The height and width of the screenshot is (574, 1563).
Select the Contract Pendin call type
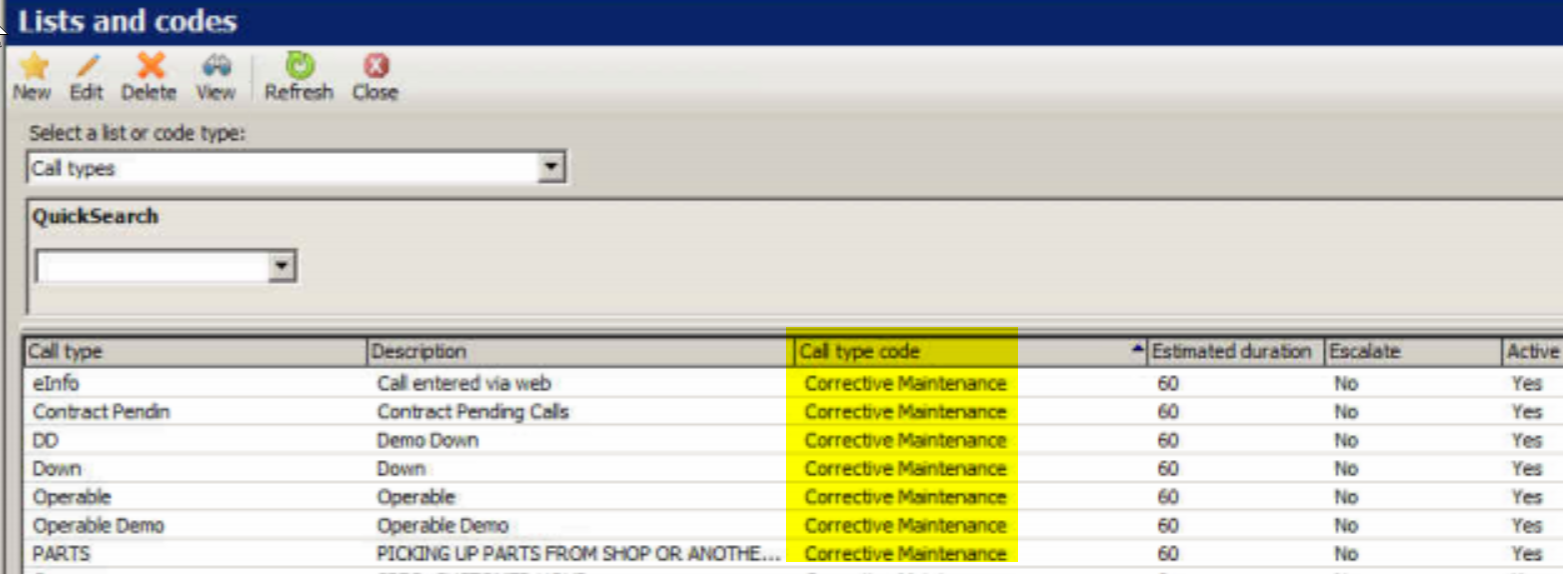pyautogui.click(x=101, y=412)
